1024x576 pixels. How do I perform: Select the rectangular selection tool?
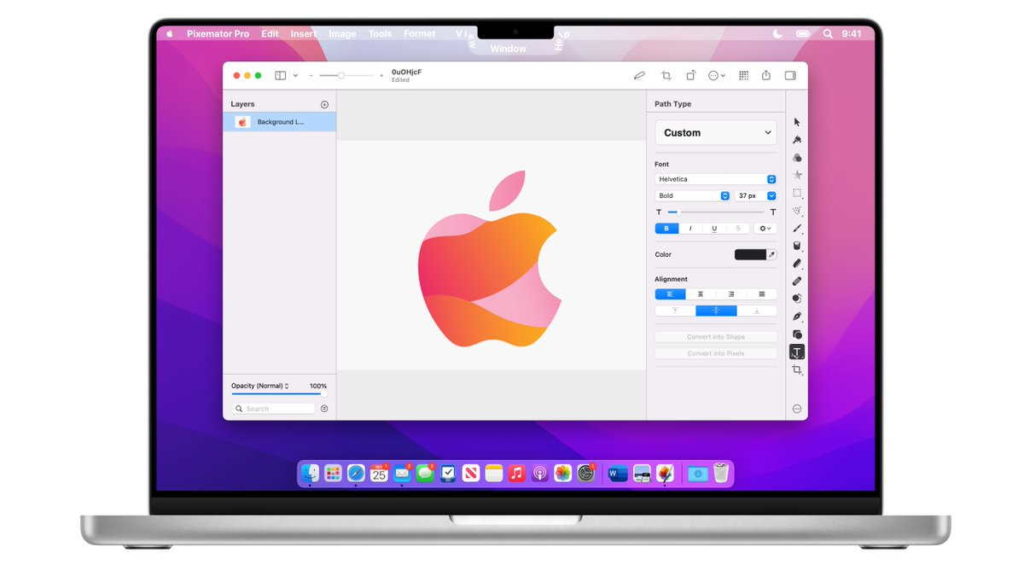coord(797,193)
